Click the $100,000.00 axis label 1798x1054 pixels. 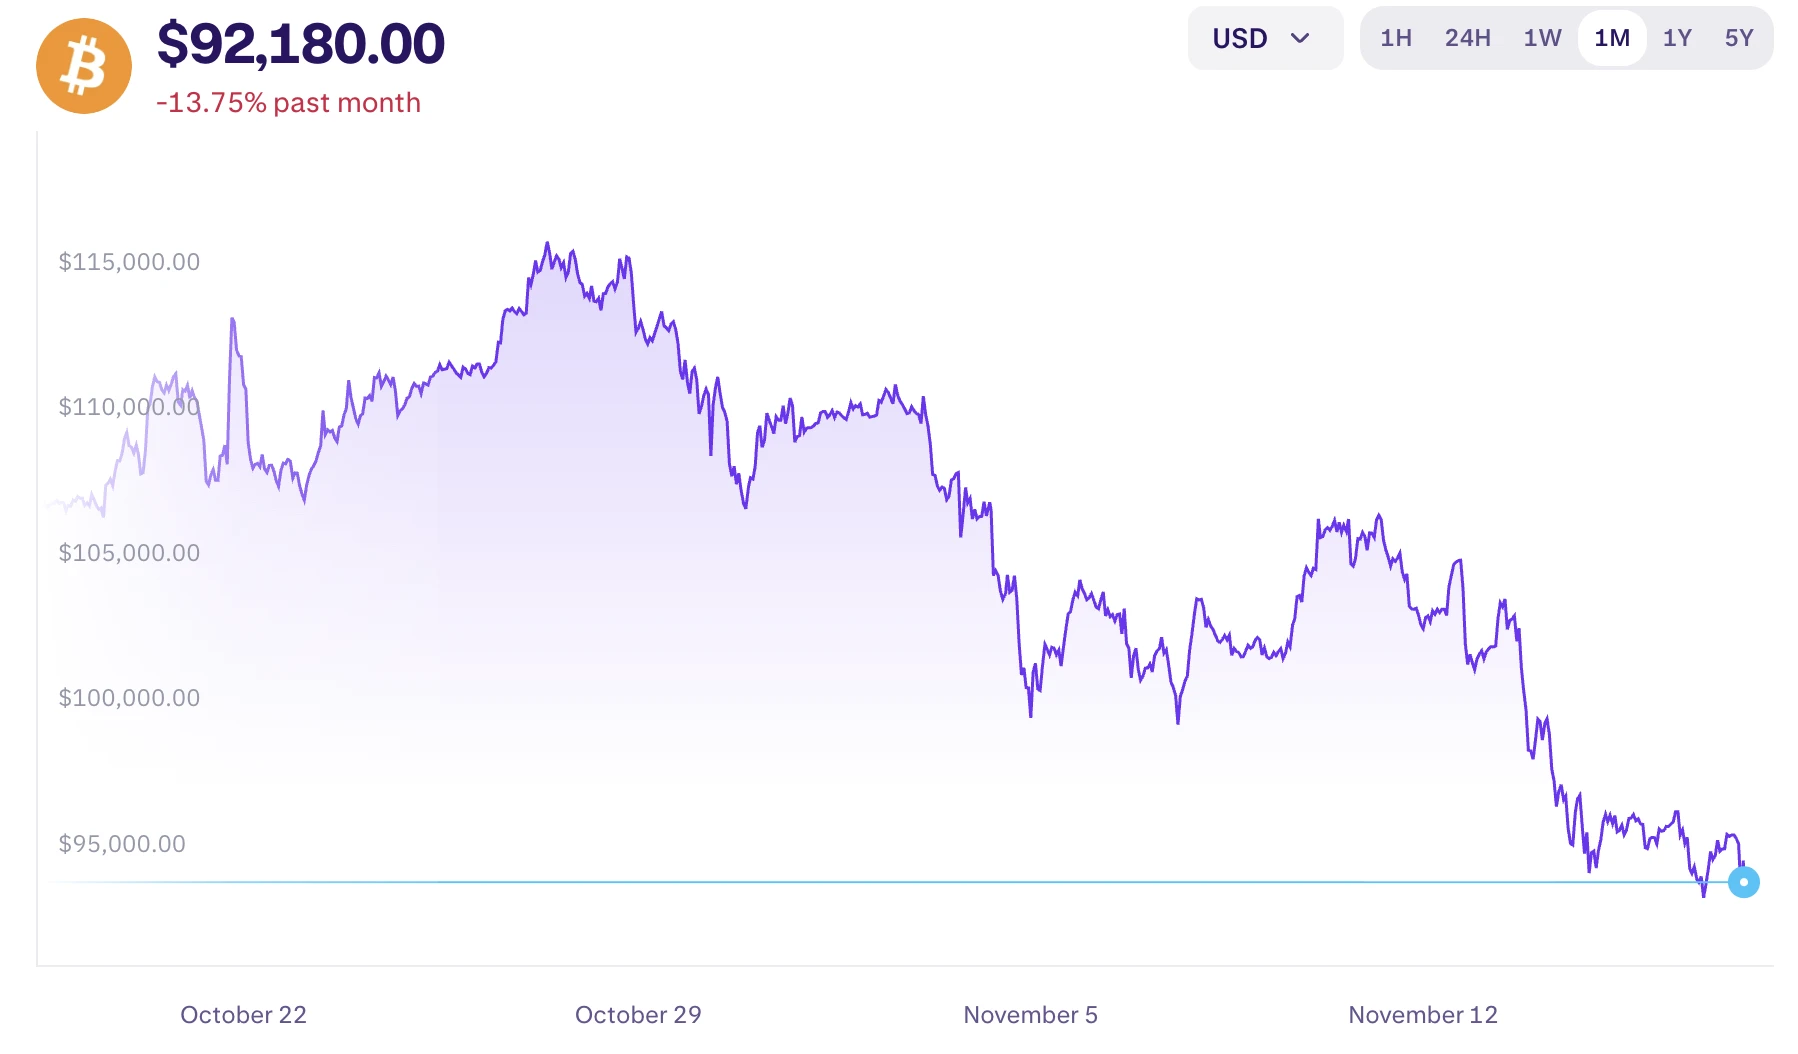(129, 697)
